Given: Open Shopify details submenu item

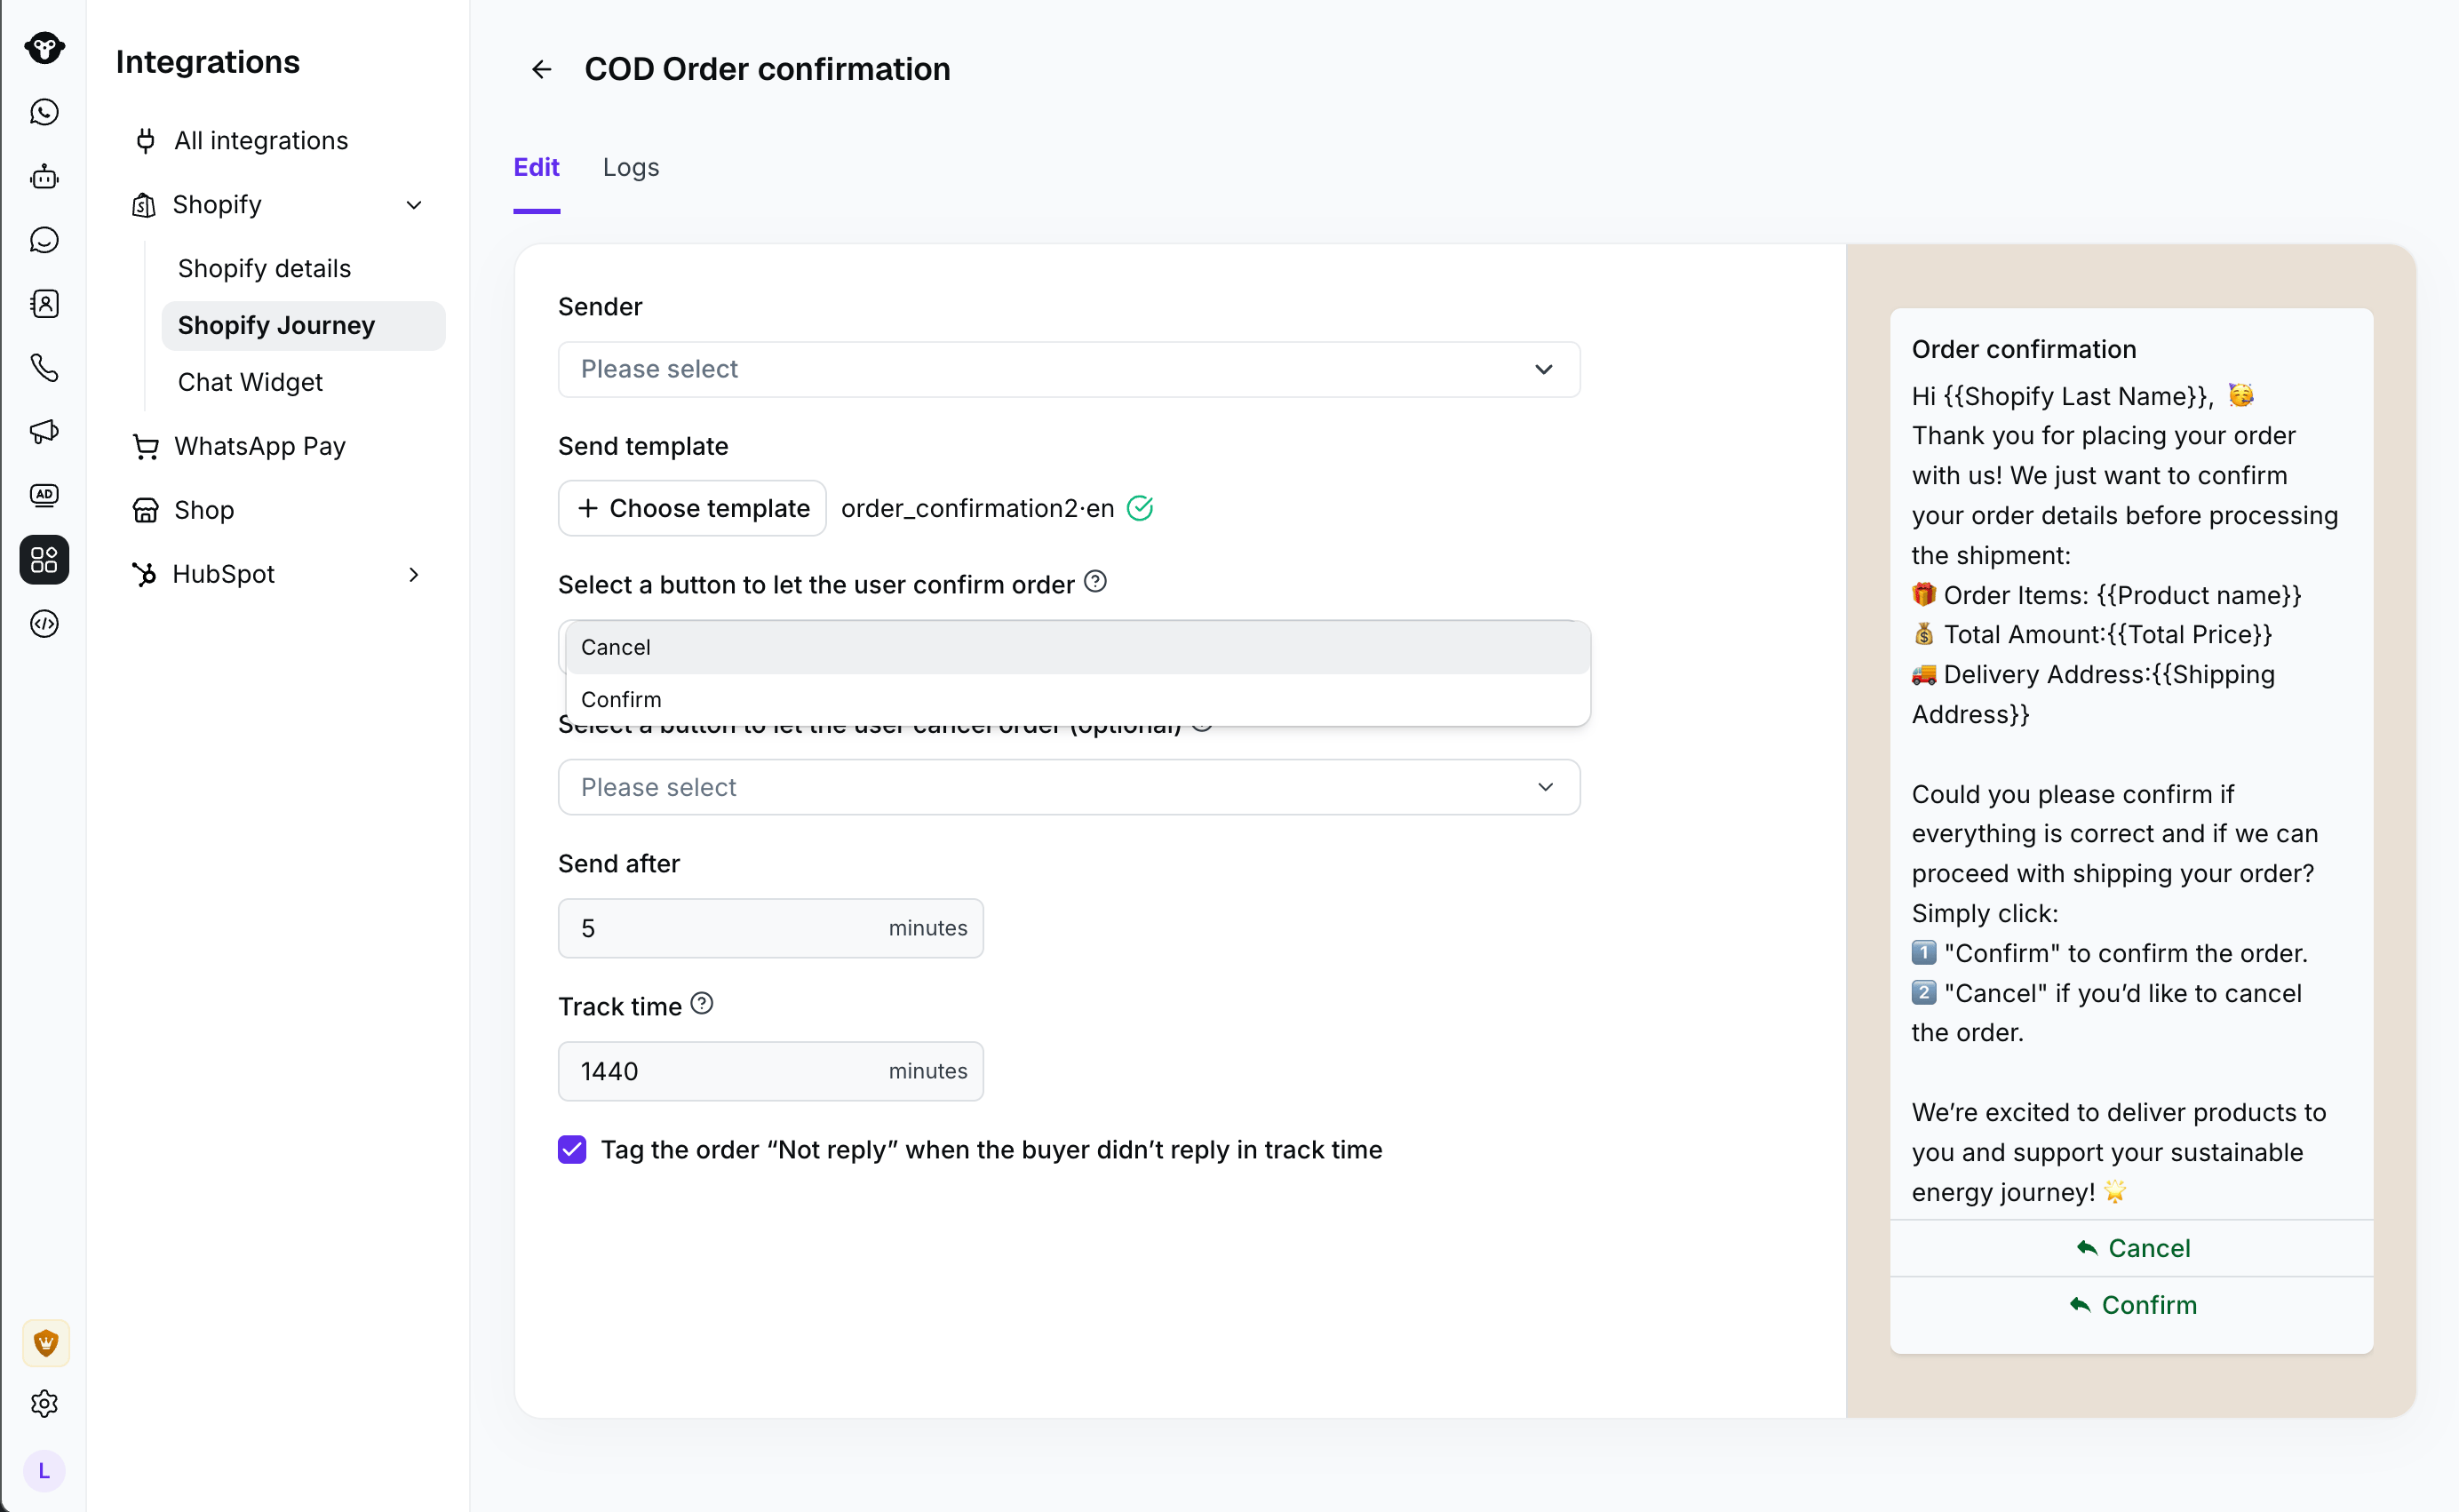Looking at the screenshot, I should coord(264,268).
